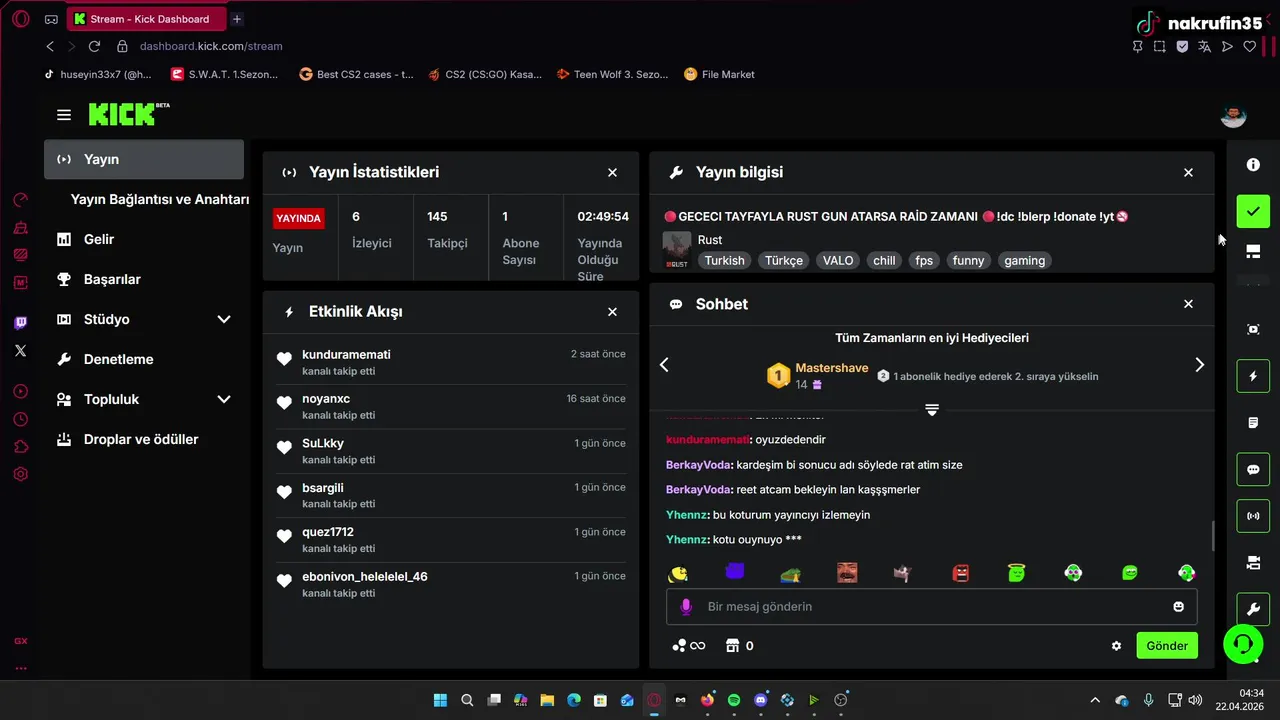
Task: Select Yayın in the sidebar
Action: coord(144,159)
